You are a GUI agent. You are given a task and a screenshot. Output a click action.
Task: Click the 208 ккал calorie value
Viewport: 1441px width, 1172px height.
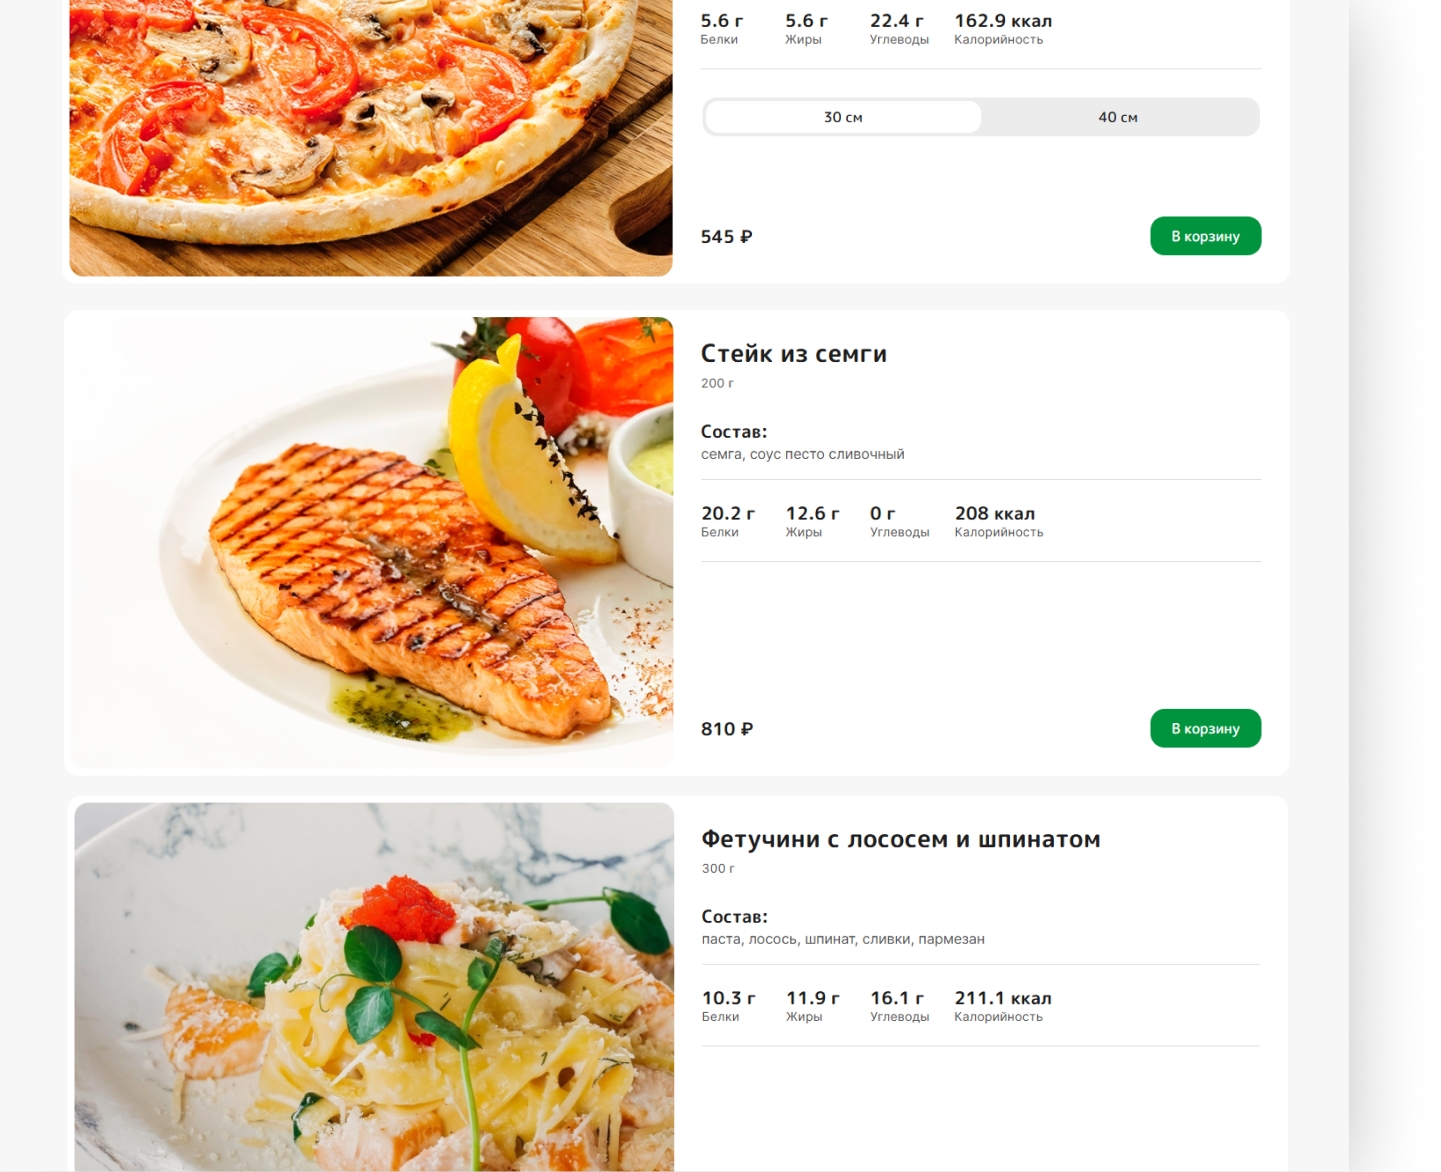[995, 513]
